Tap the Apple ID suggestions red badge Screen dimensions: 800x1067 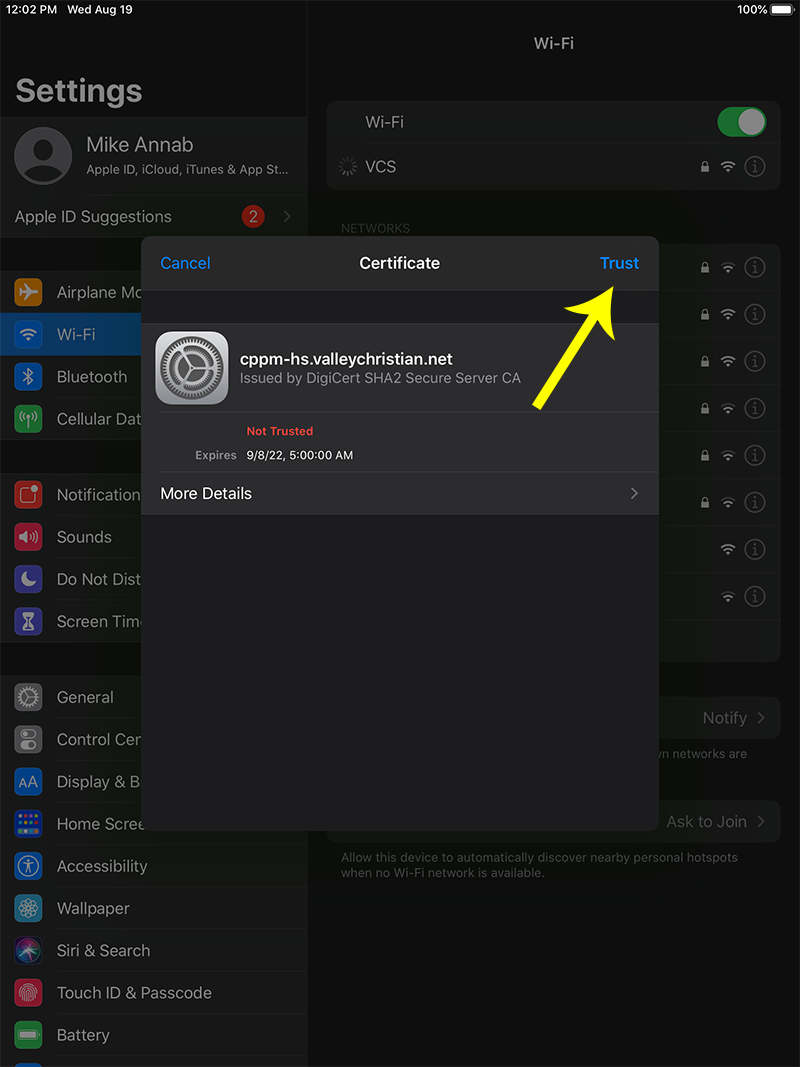click(x=253, y=217)
